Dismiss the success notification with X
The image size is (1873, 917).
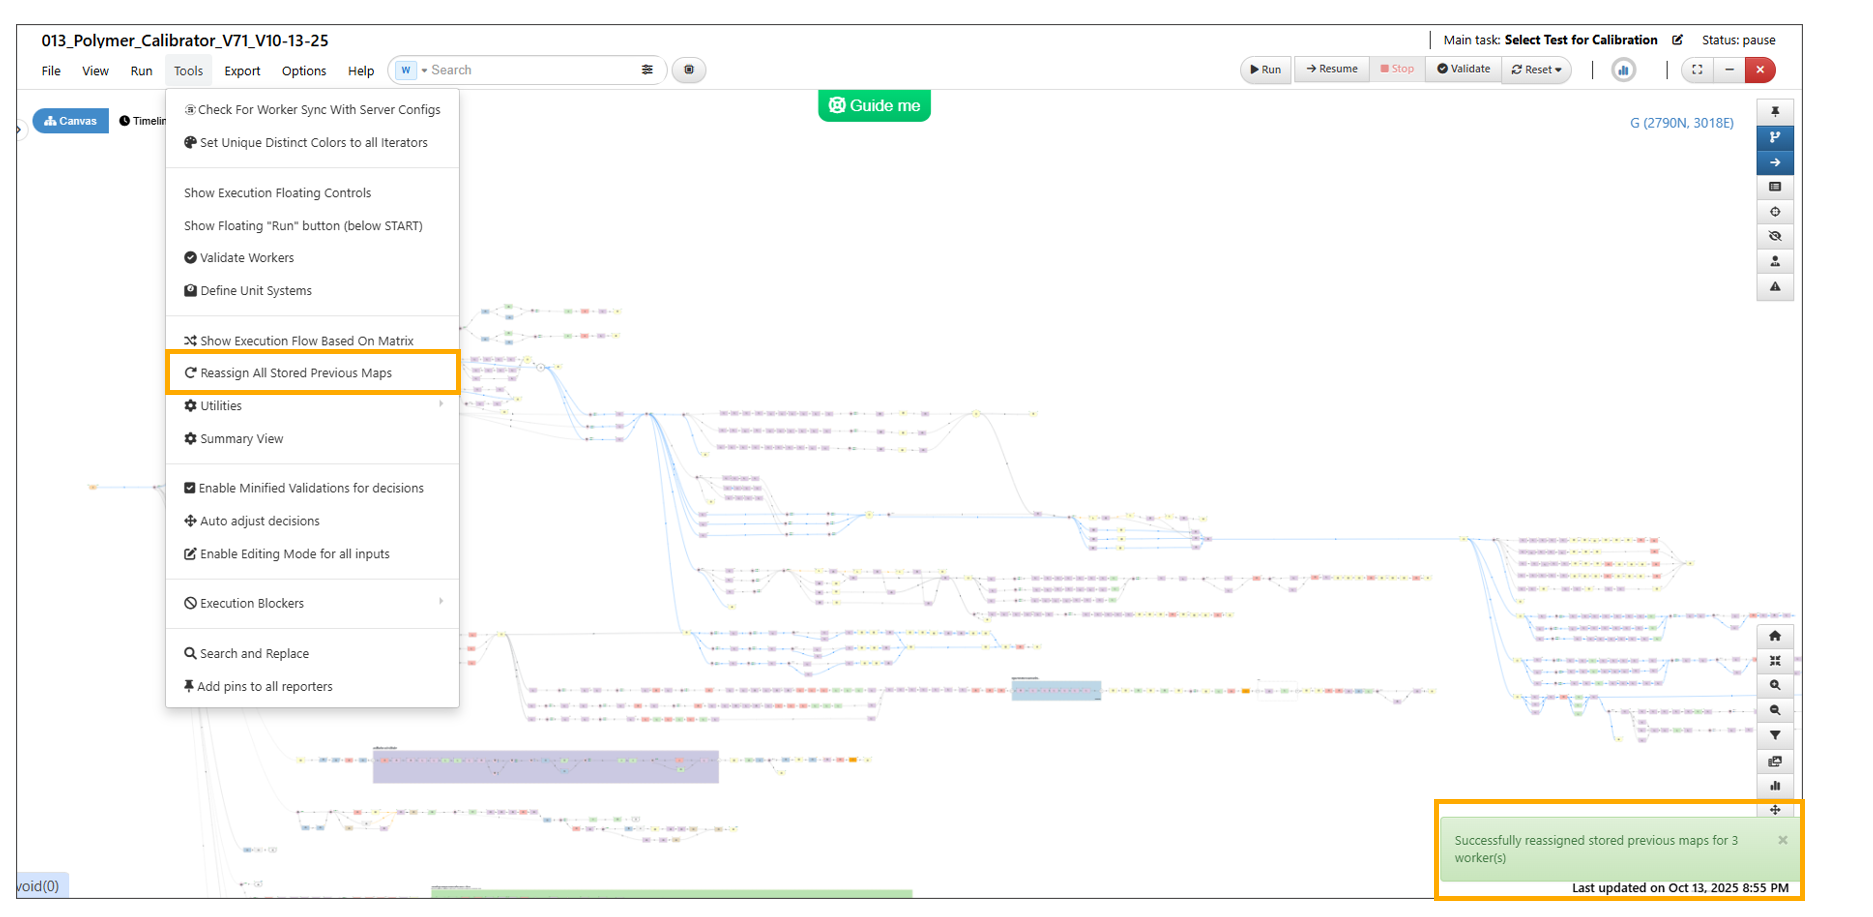click(x=1782, y=840)
